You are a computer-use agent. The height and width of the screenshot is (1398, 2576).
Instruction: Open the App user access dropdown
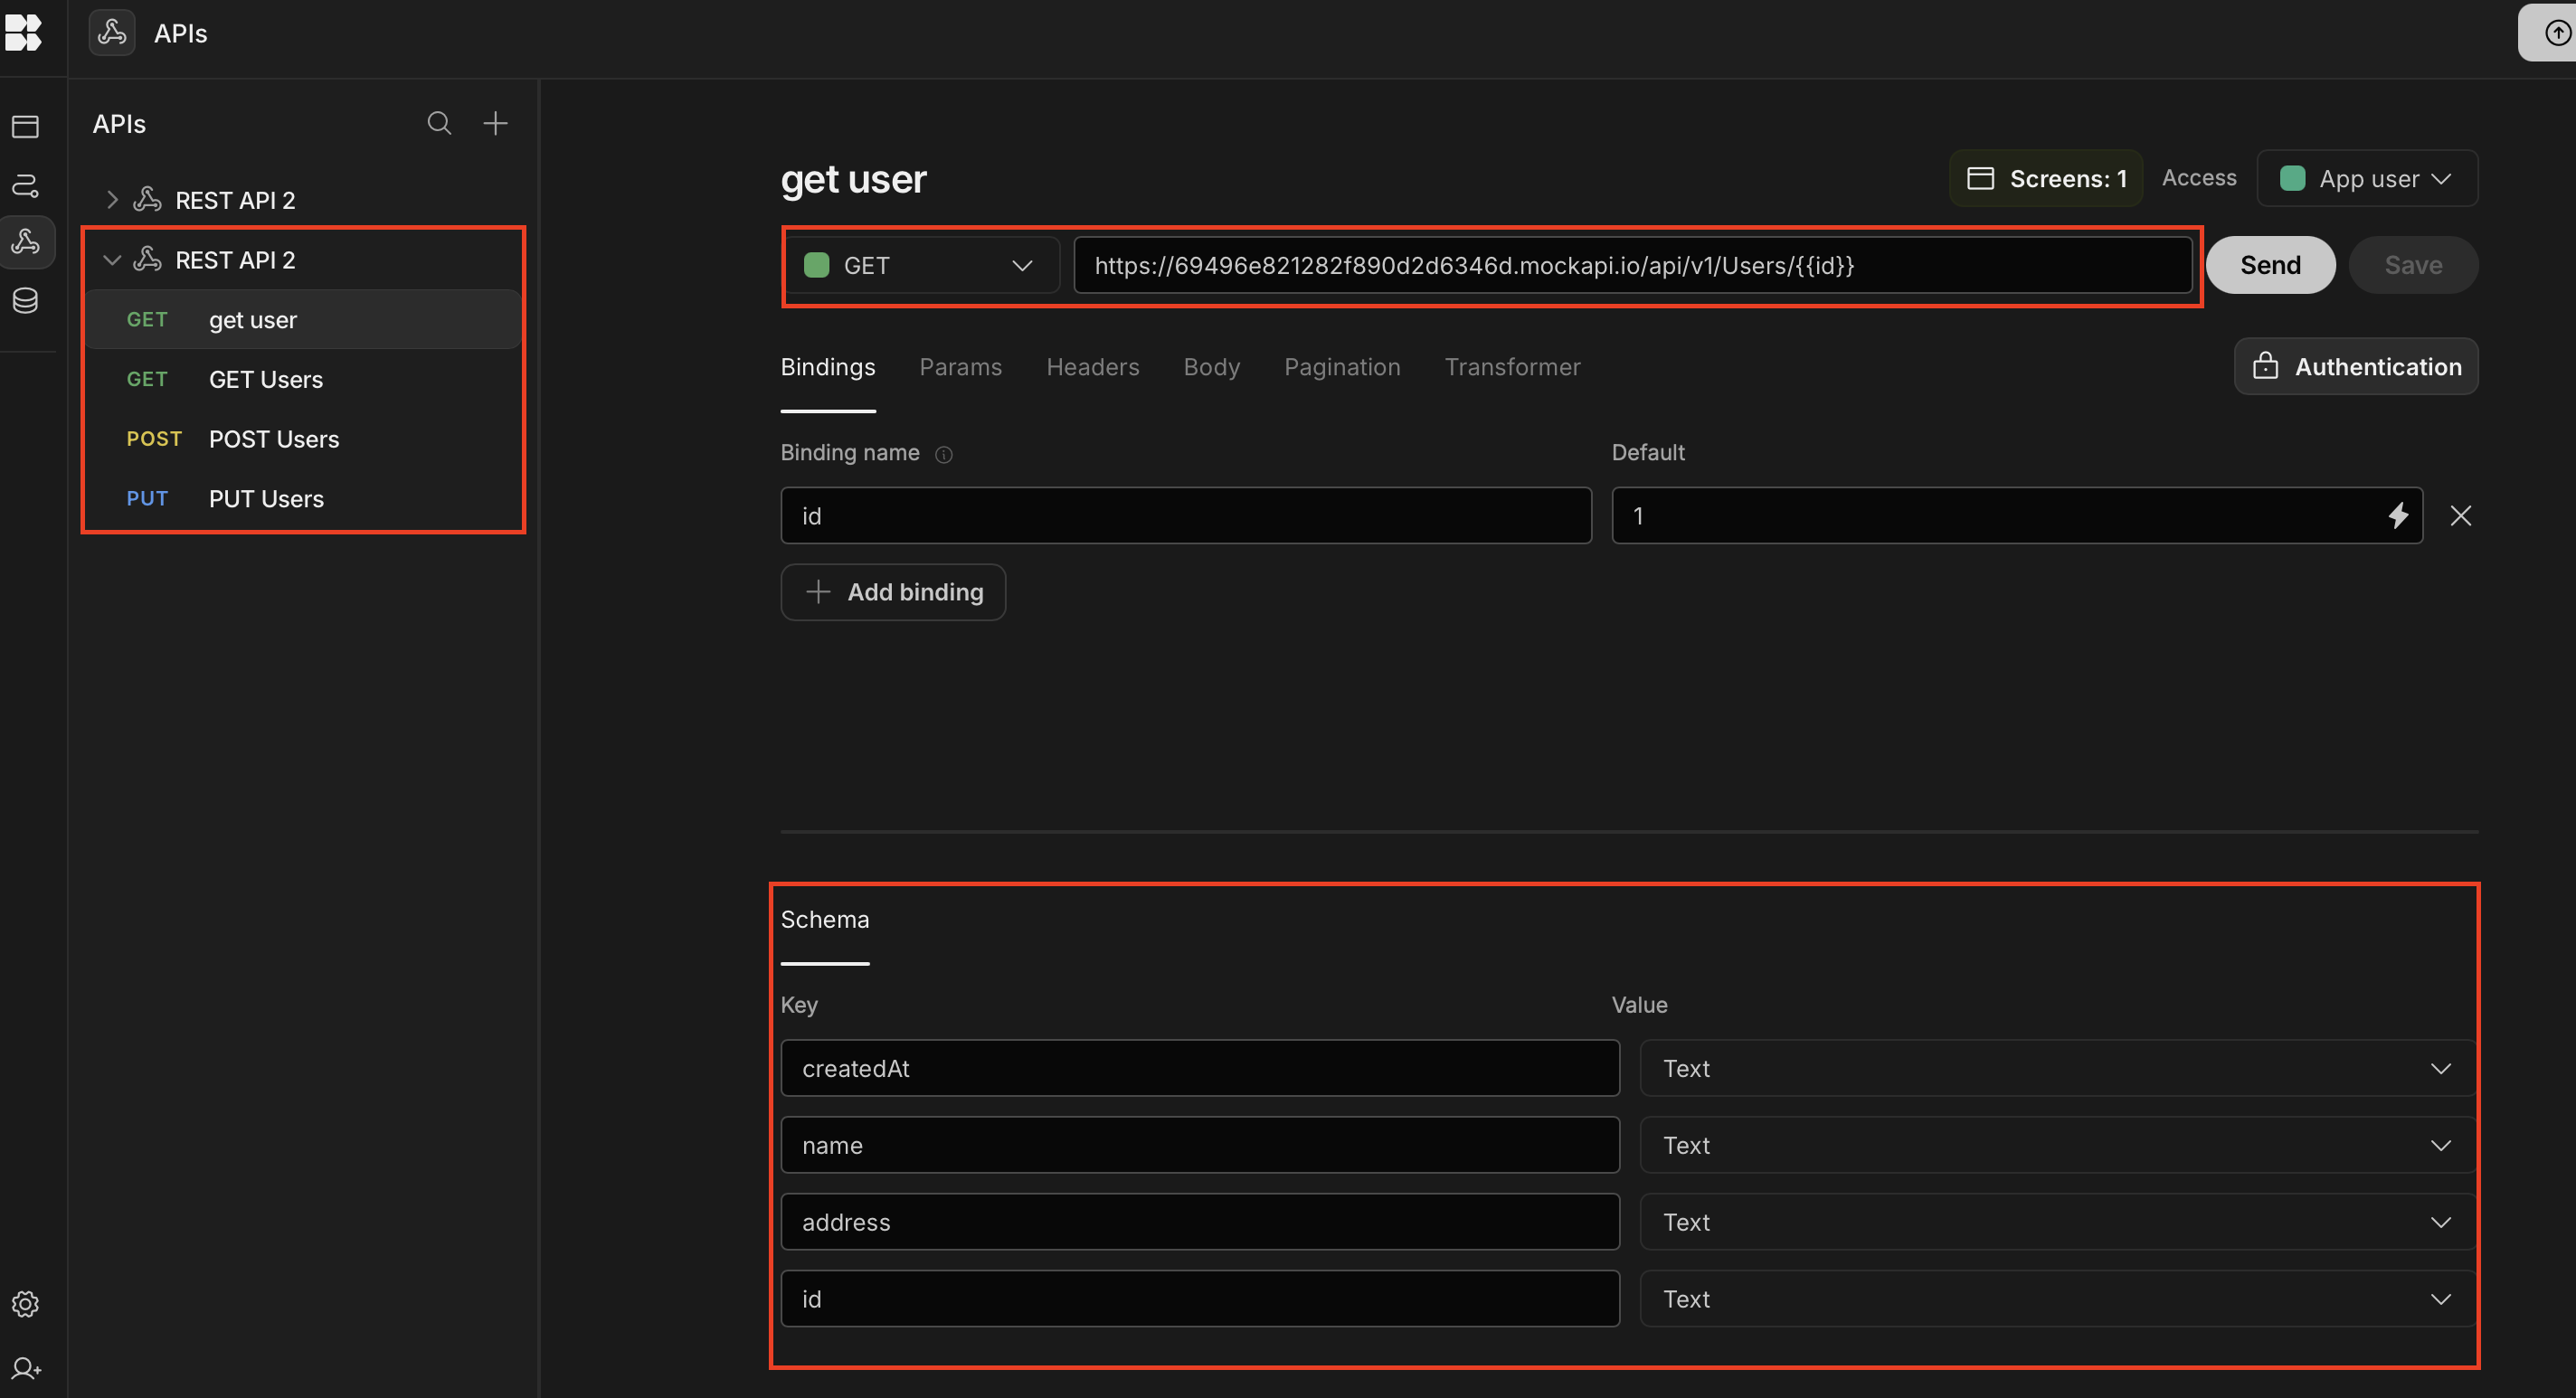[x=2366, y=179]
